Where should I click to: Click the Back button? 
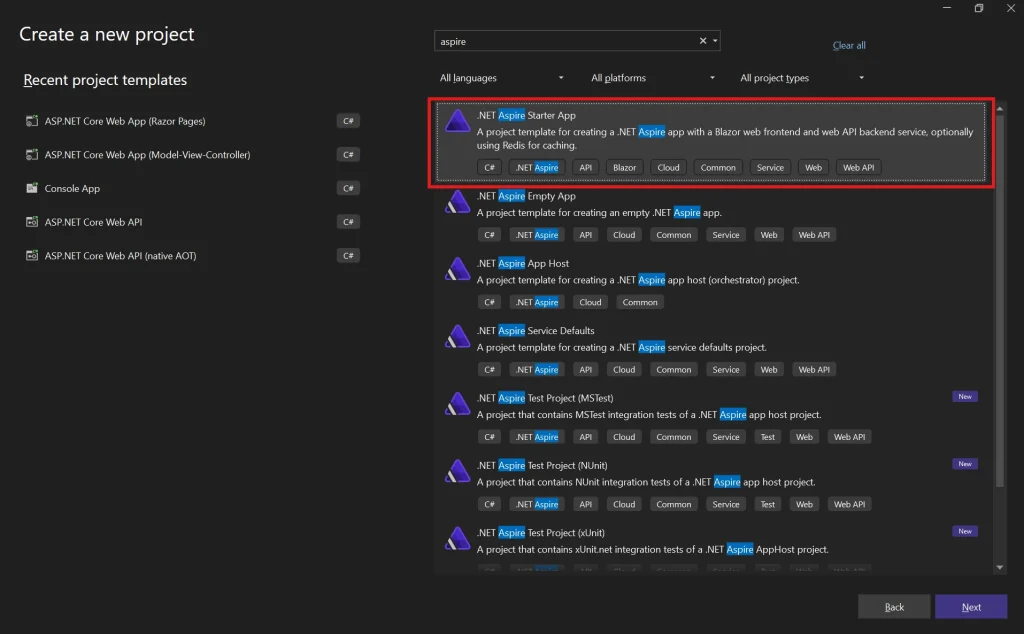pos(894,607)
